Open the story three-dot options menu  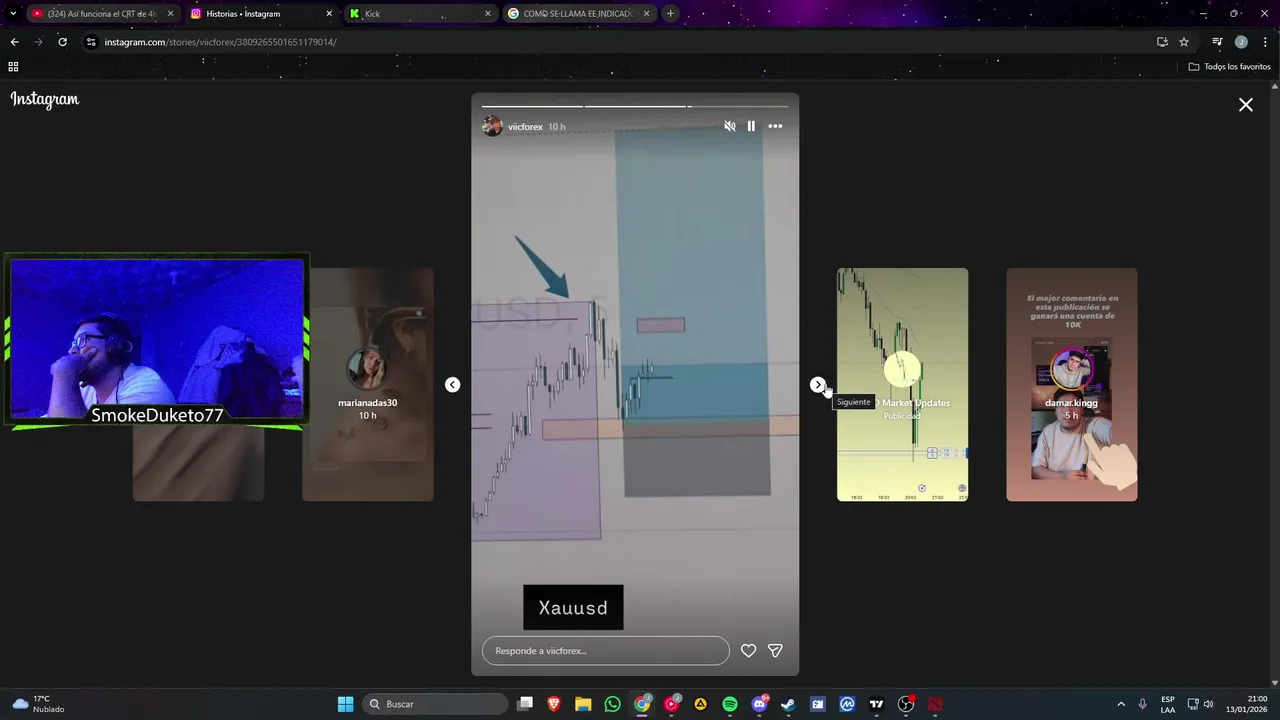775,126
